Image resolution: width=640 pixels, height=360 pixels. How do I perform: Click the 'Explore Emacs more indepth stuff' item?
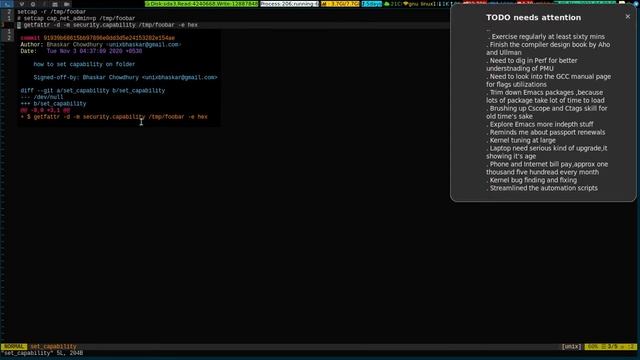point(540,124)
